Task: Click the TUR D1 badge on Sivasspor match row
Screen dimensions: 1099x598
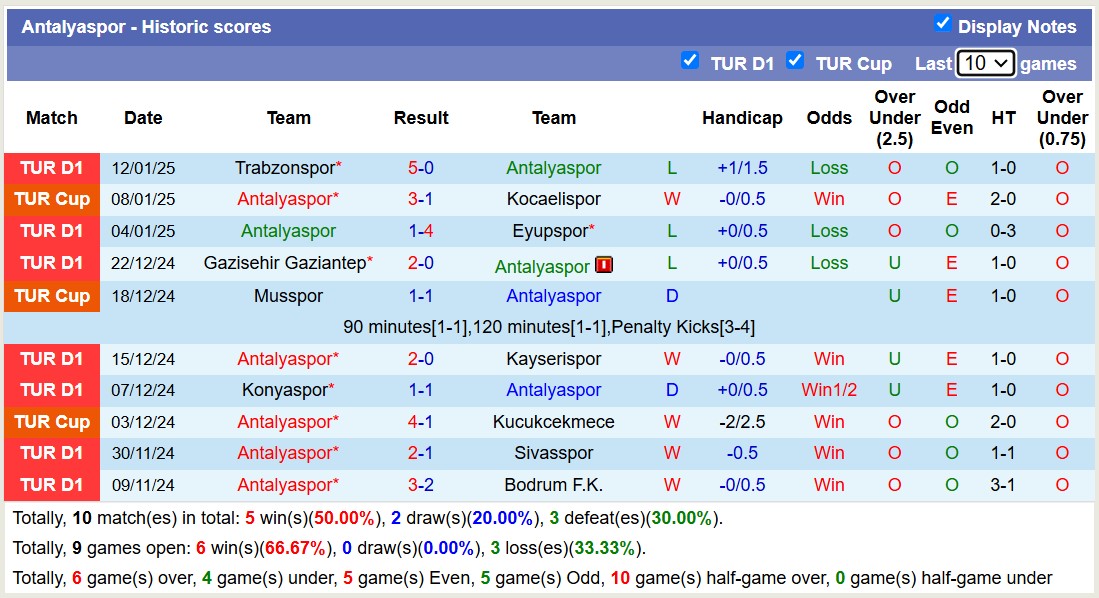Action: [51, 453]
